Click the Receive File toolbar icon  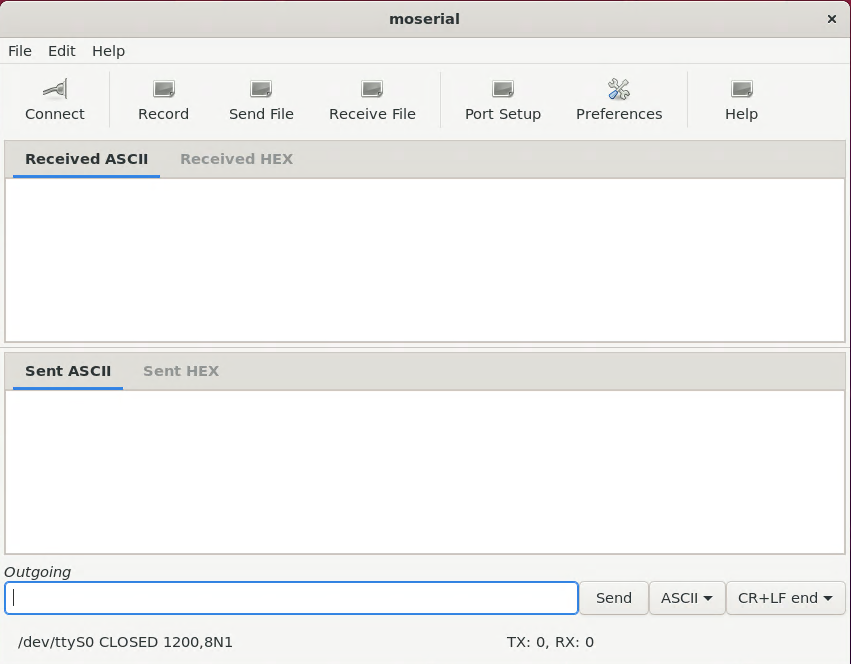[372, 89]
